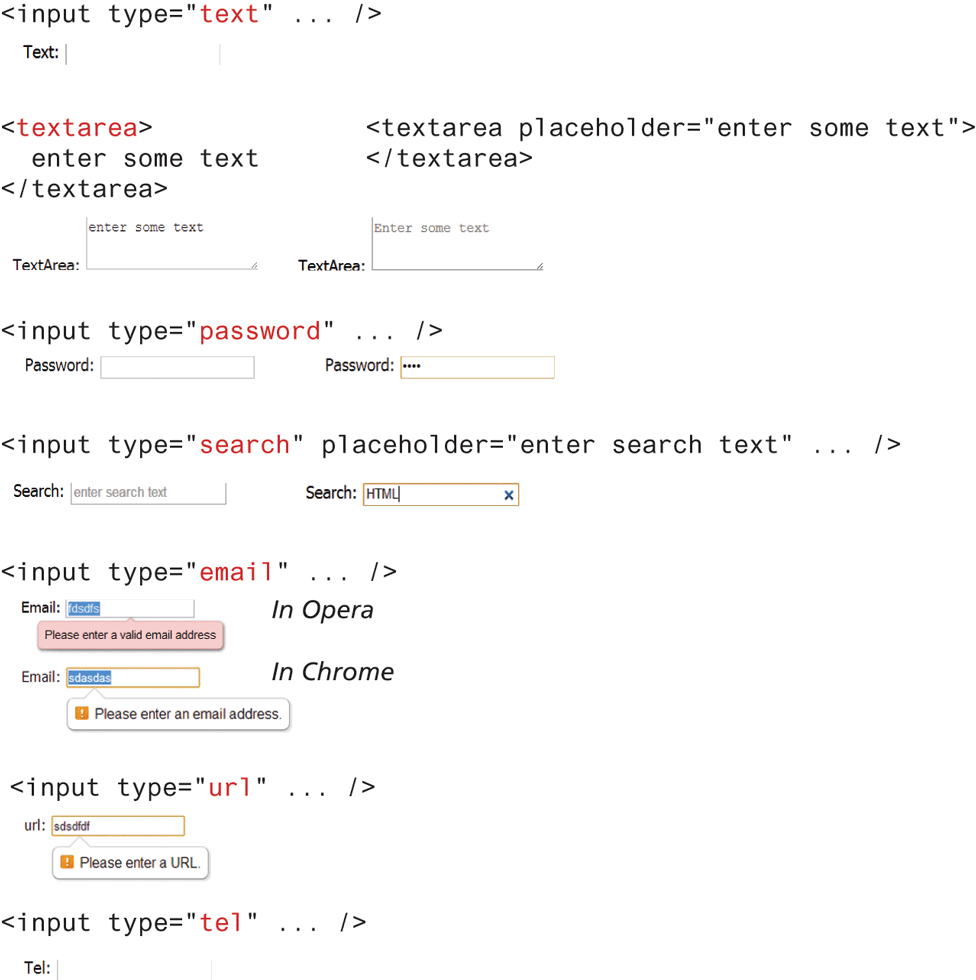Click the Password field containing masked dots
The height and width of the screenshot is (980, 976).
click(x=477, y=368)
